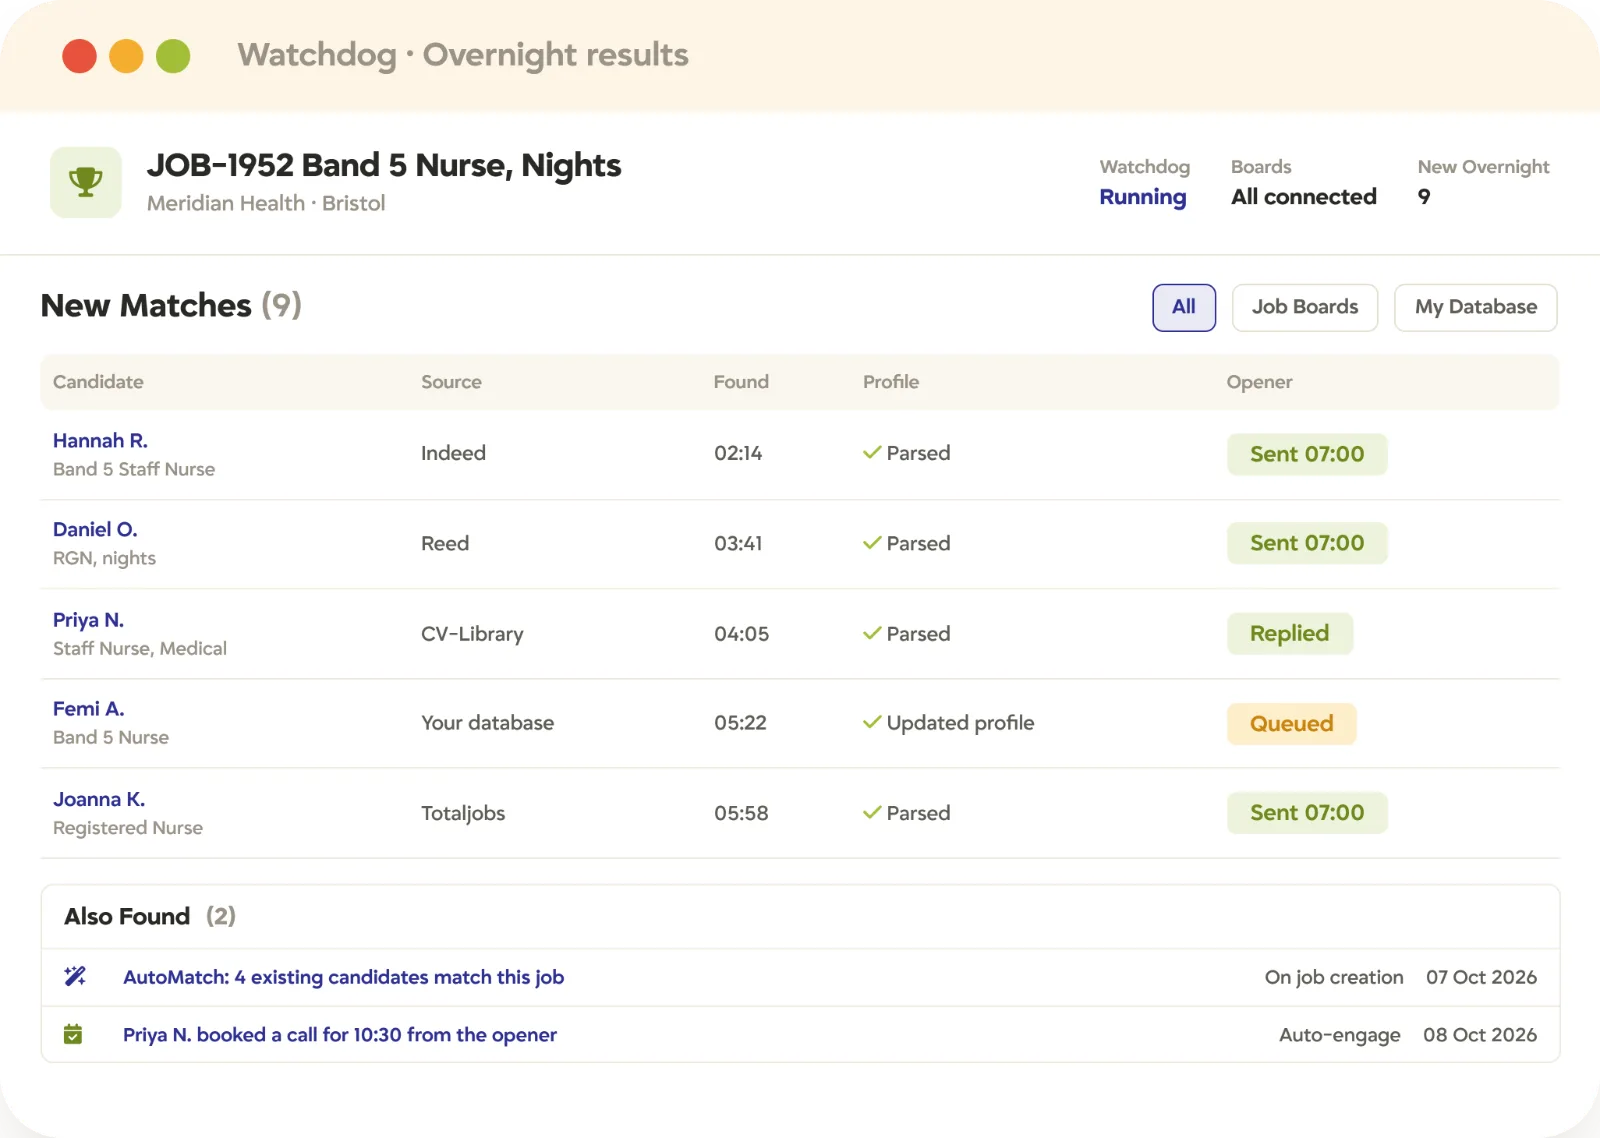1600x1138 pixels.
Task: Click the Also Found section heading
Action: point(127,916)
